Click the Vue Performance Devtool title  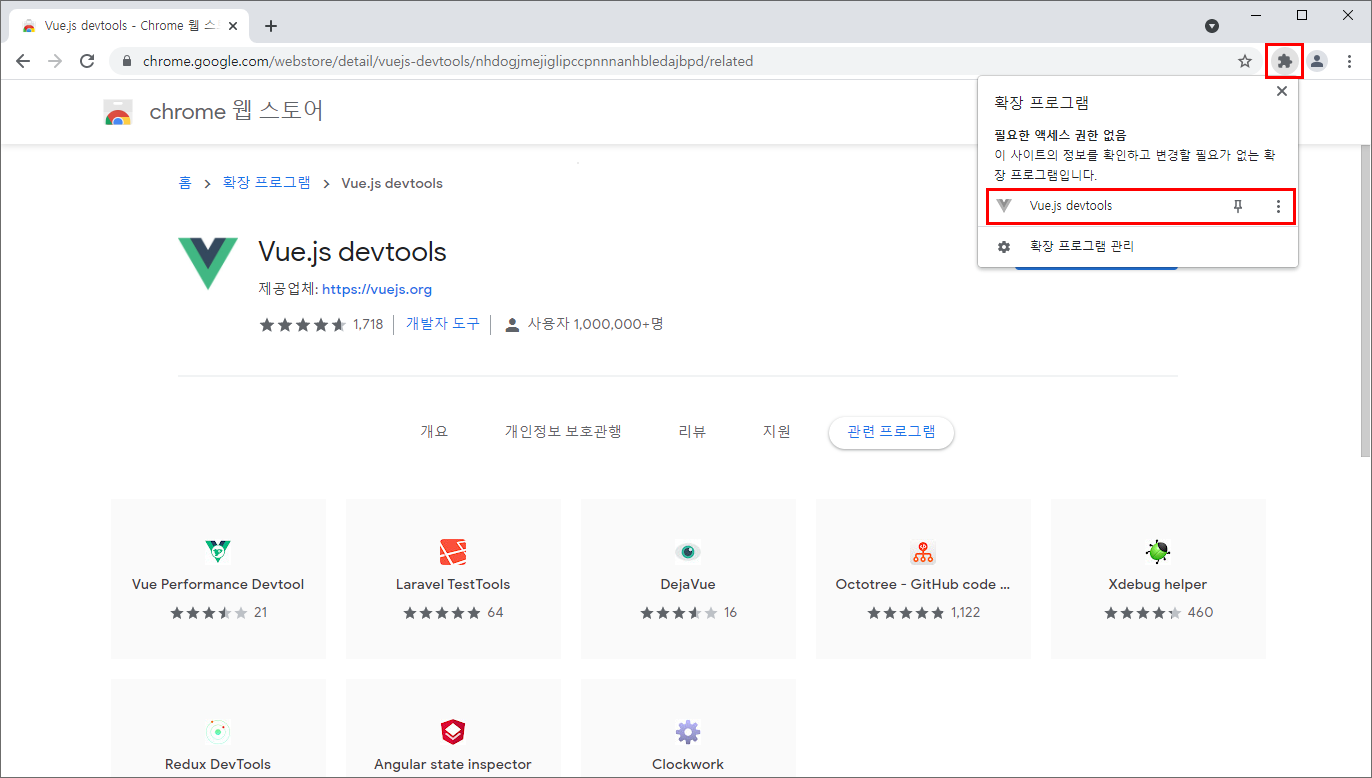tap(218, 584)
